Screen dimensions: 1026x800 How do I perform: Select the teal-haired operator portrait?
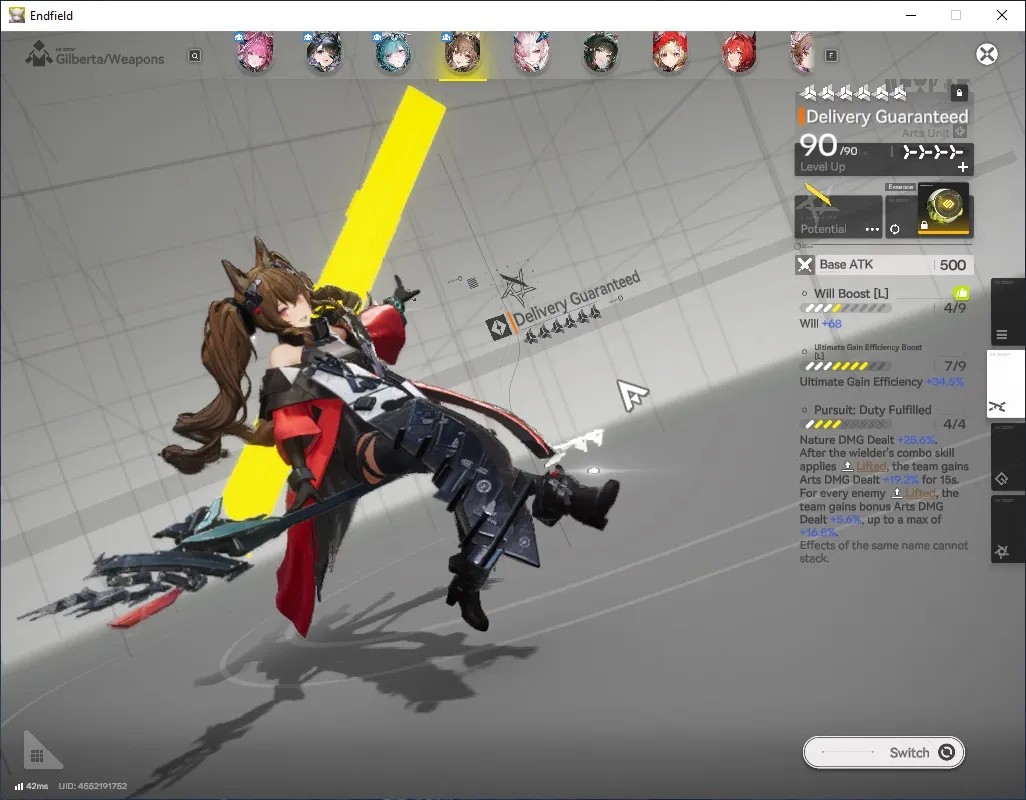[393, 53]
